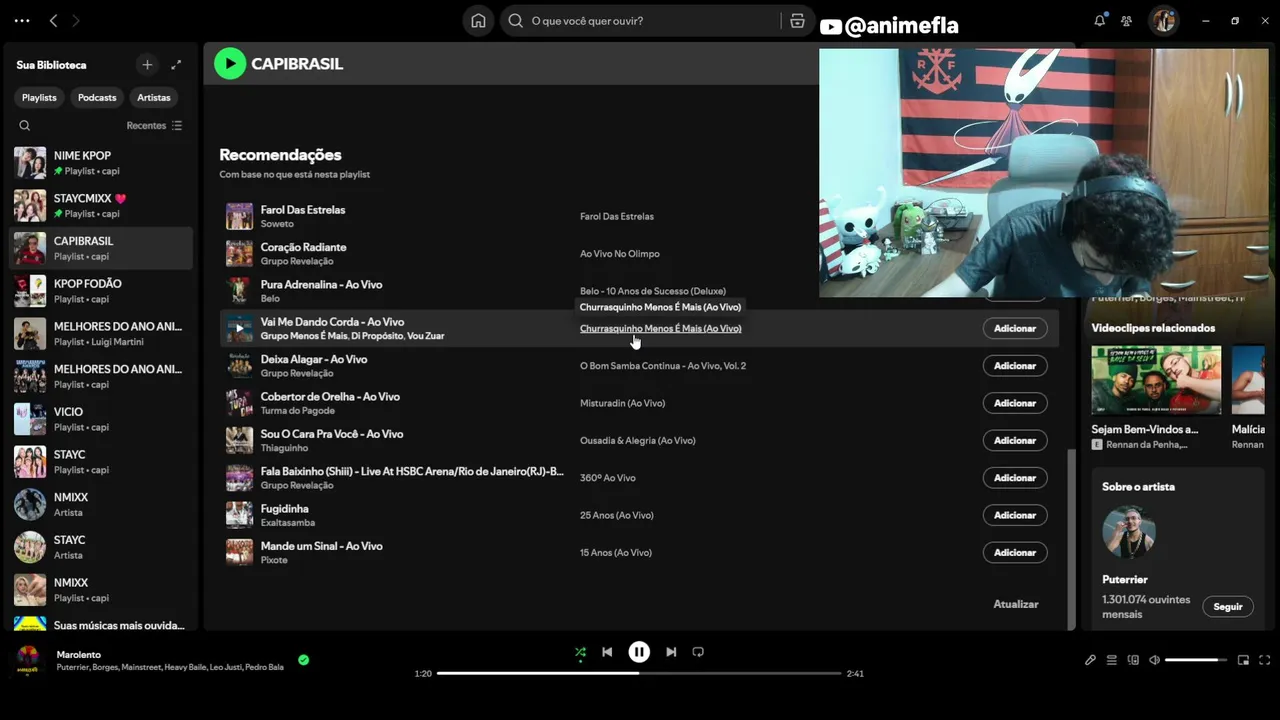Open MELHORES DO ANO playlist by Luigi Martini
Image resolution: width=1280 pixels, height=720 pixels.
(101, 333)
